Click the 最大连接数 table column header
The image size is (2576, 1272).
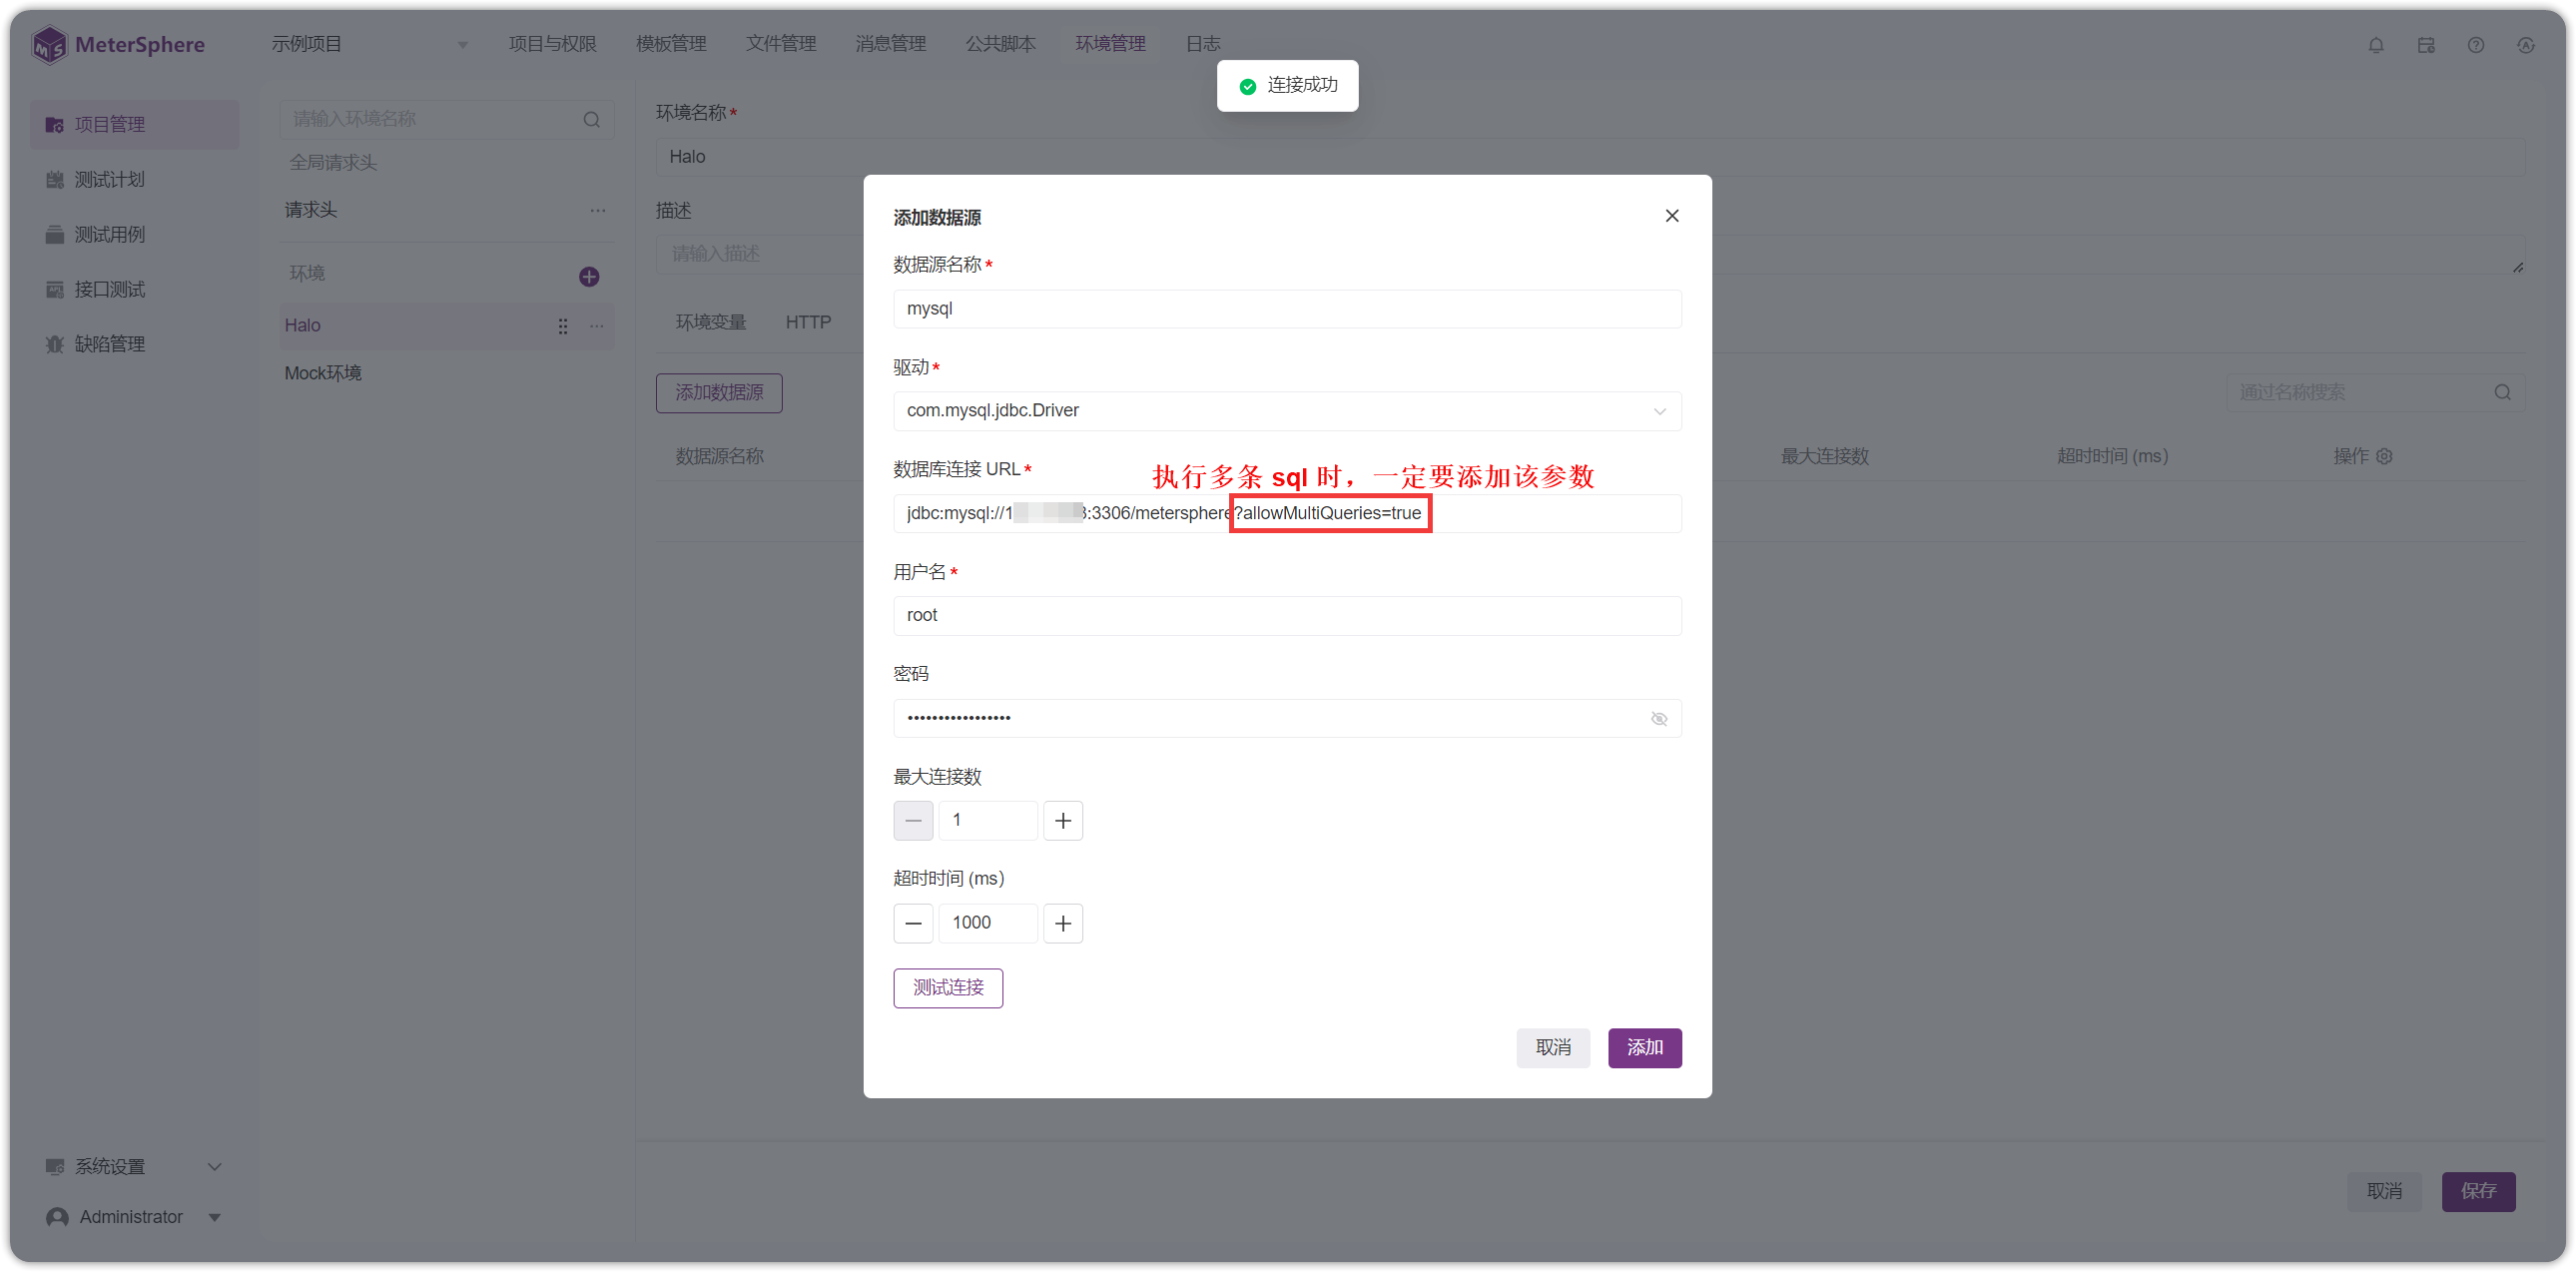point(1824,457)
